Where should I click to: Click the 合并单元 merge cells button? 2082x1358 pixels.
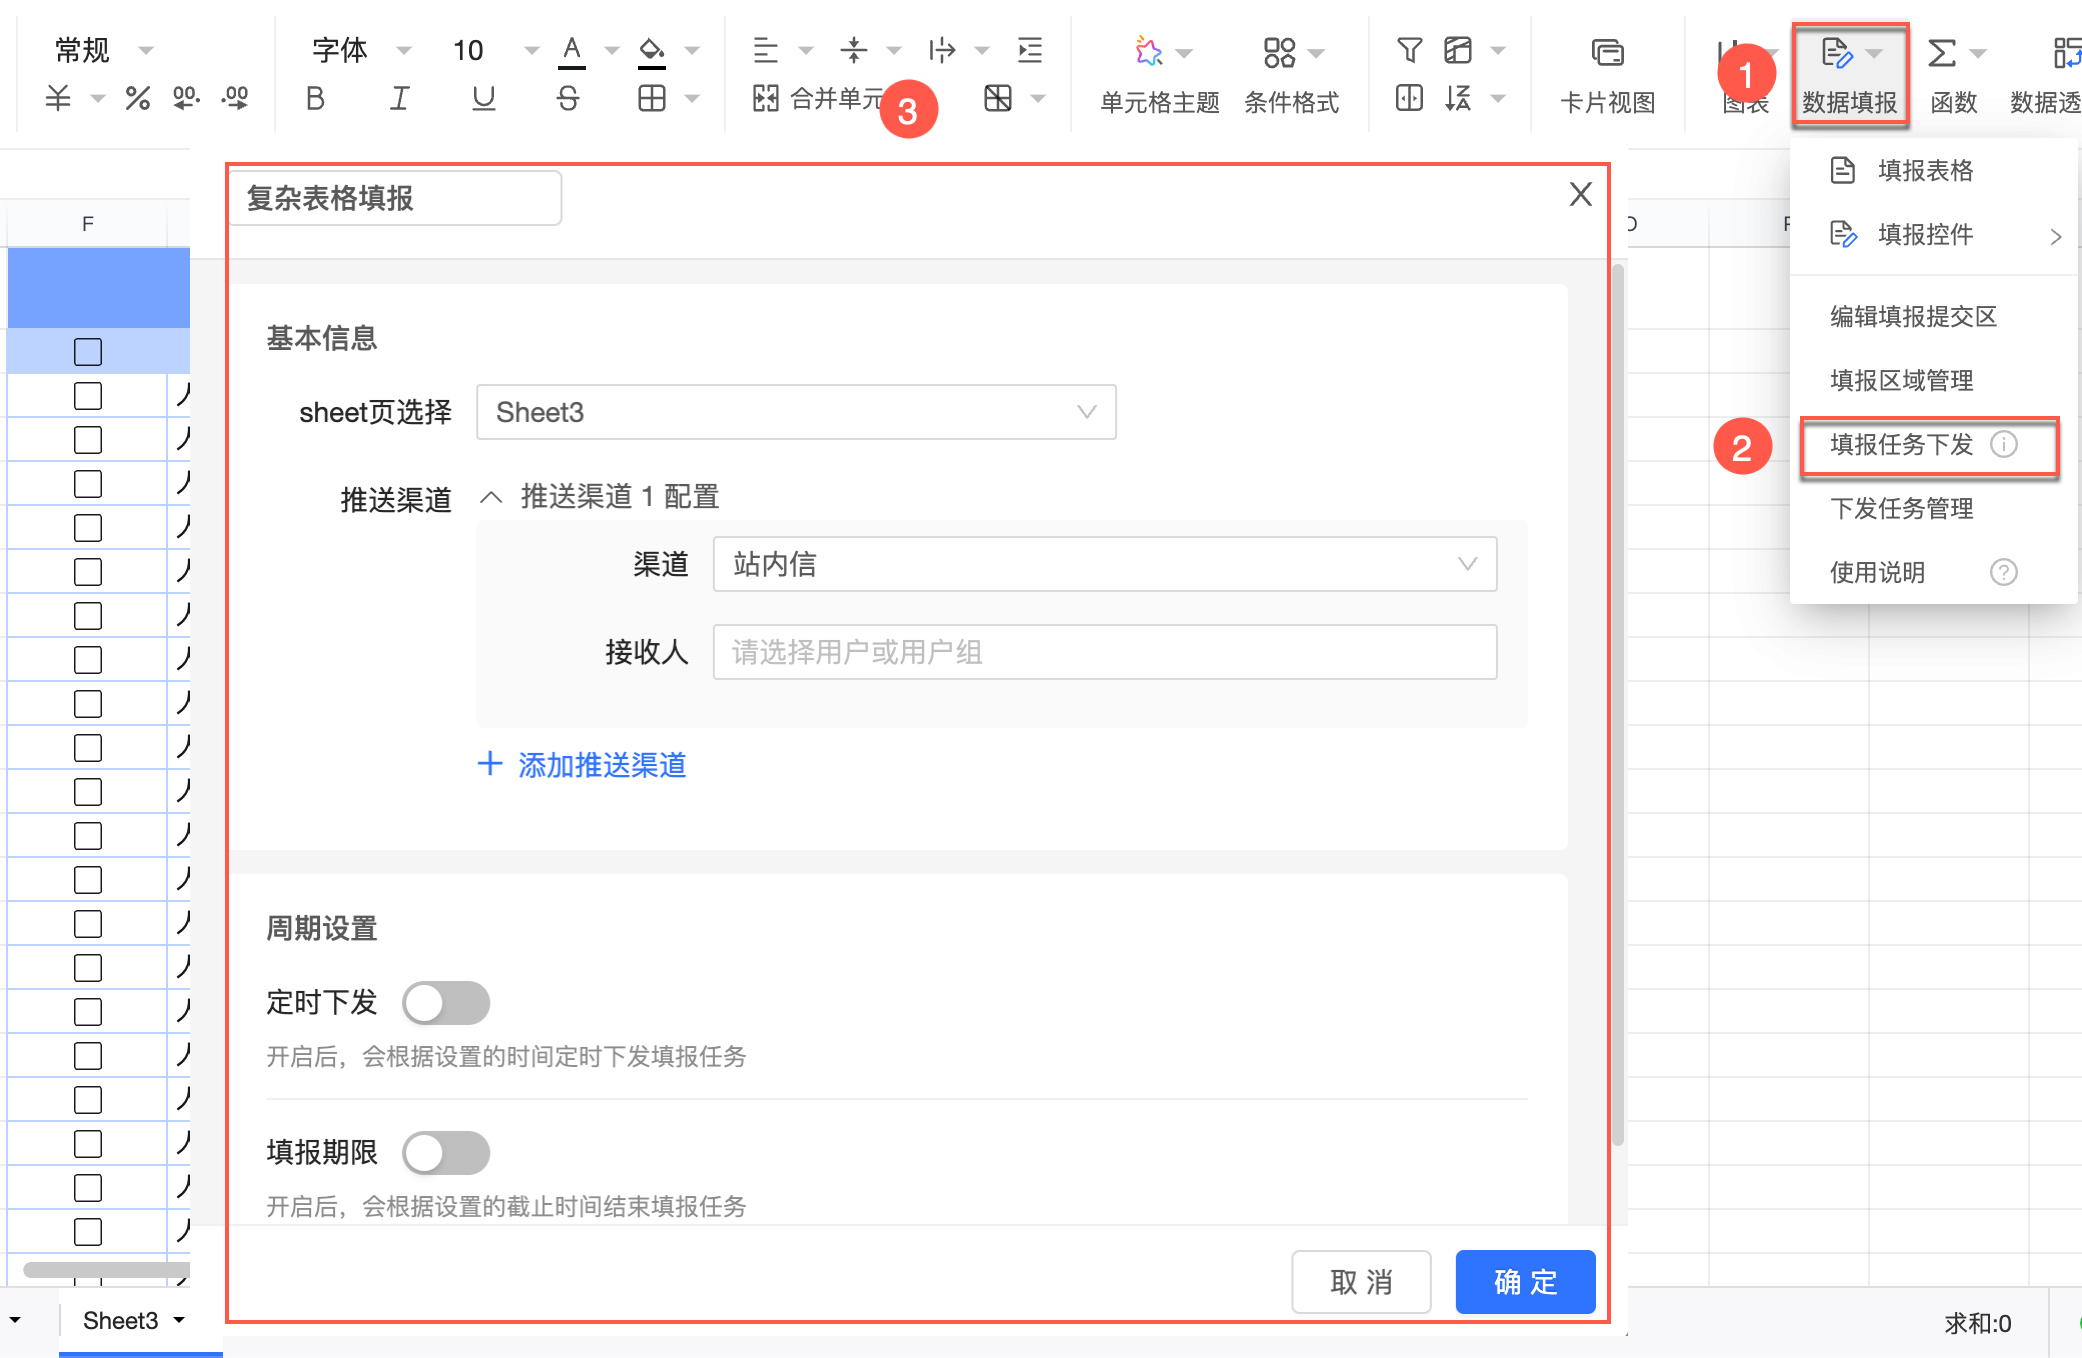818,98
